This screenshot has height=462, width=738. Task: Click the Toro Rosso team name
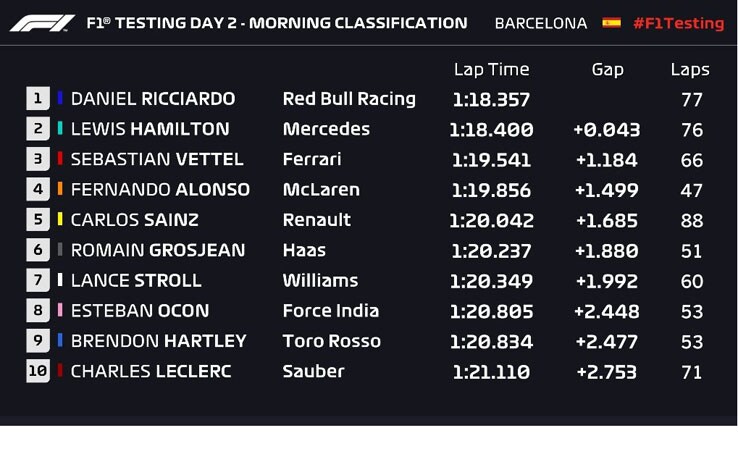point(331,341)
